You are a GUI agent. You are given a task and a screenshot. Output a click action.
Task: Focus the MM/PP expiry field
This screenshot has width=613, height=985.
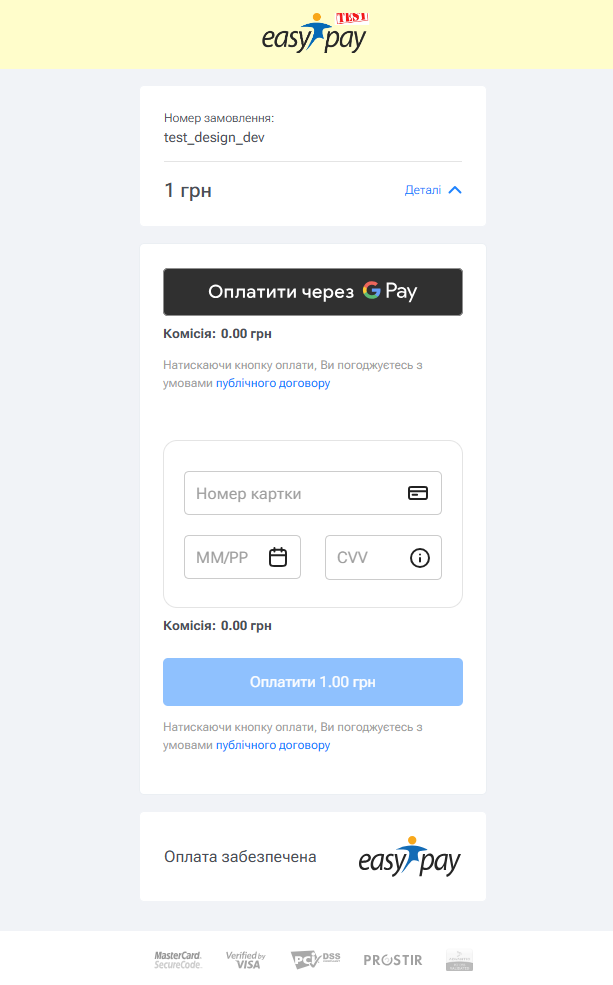[x=242, y=557]
